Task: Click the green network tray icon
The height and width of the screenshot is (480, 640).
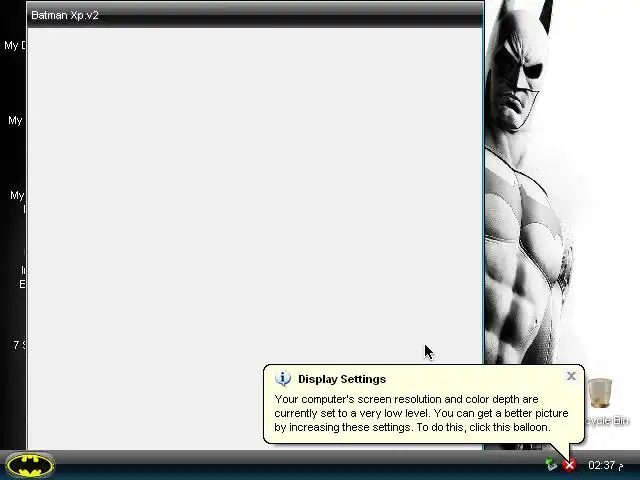Action: [x=551, y=464]
